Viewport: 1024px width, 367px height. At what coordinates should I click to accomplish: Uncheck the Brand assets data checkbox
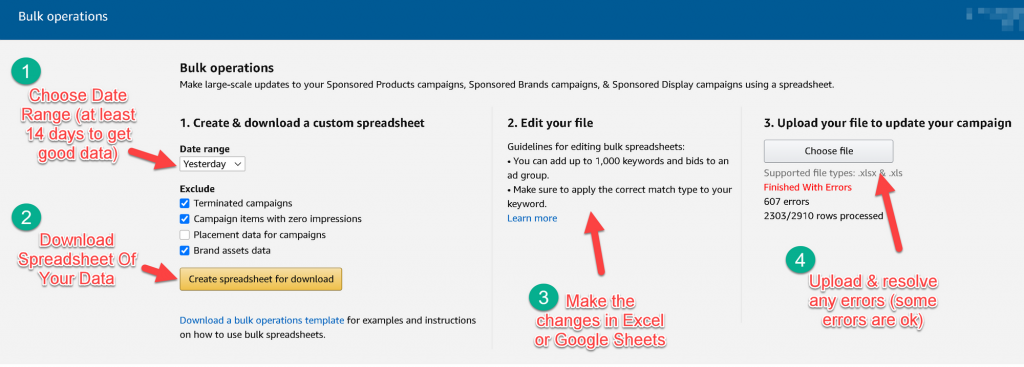point(185,251)
